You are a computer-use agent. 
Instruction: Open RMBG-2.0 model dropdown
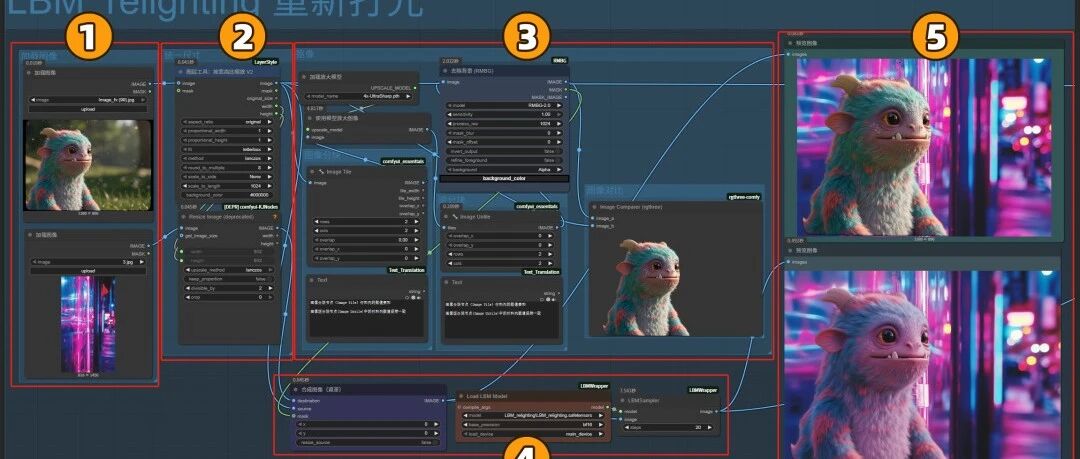pos(506,105)
